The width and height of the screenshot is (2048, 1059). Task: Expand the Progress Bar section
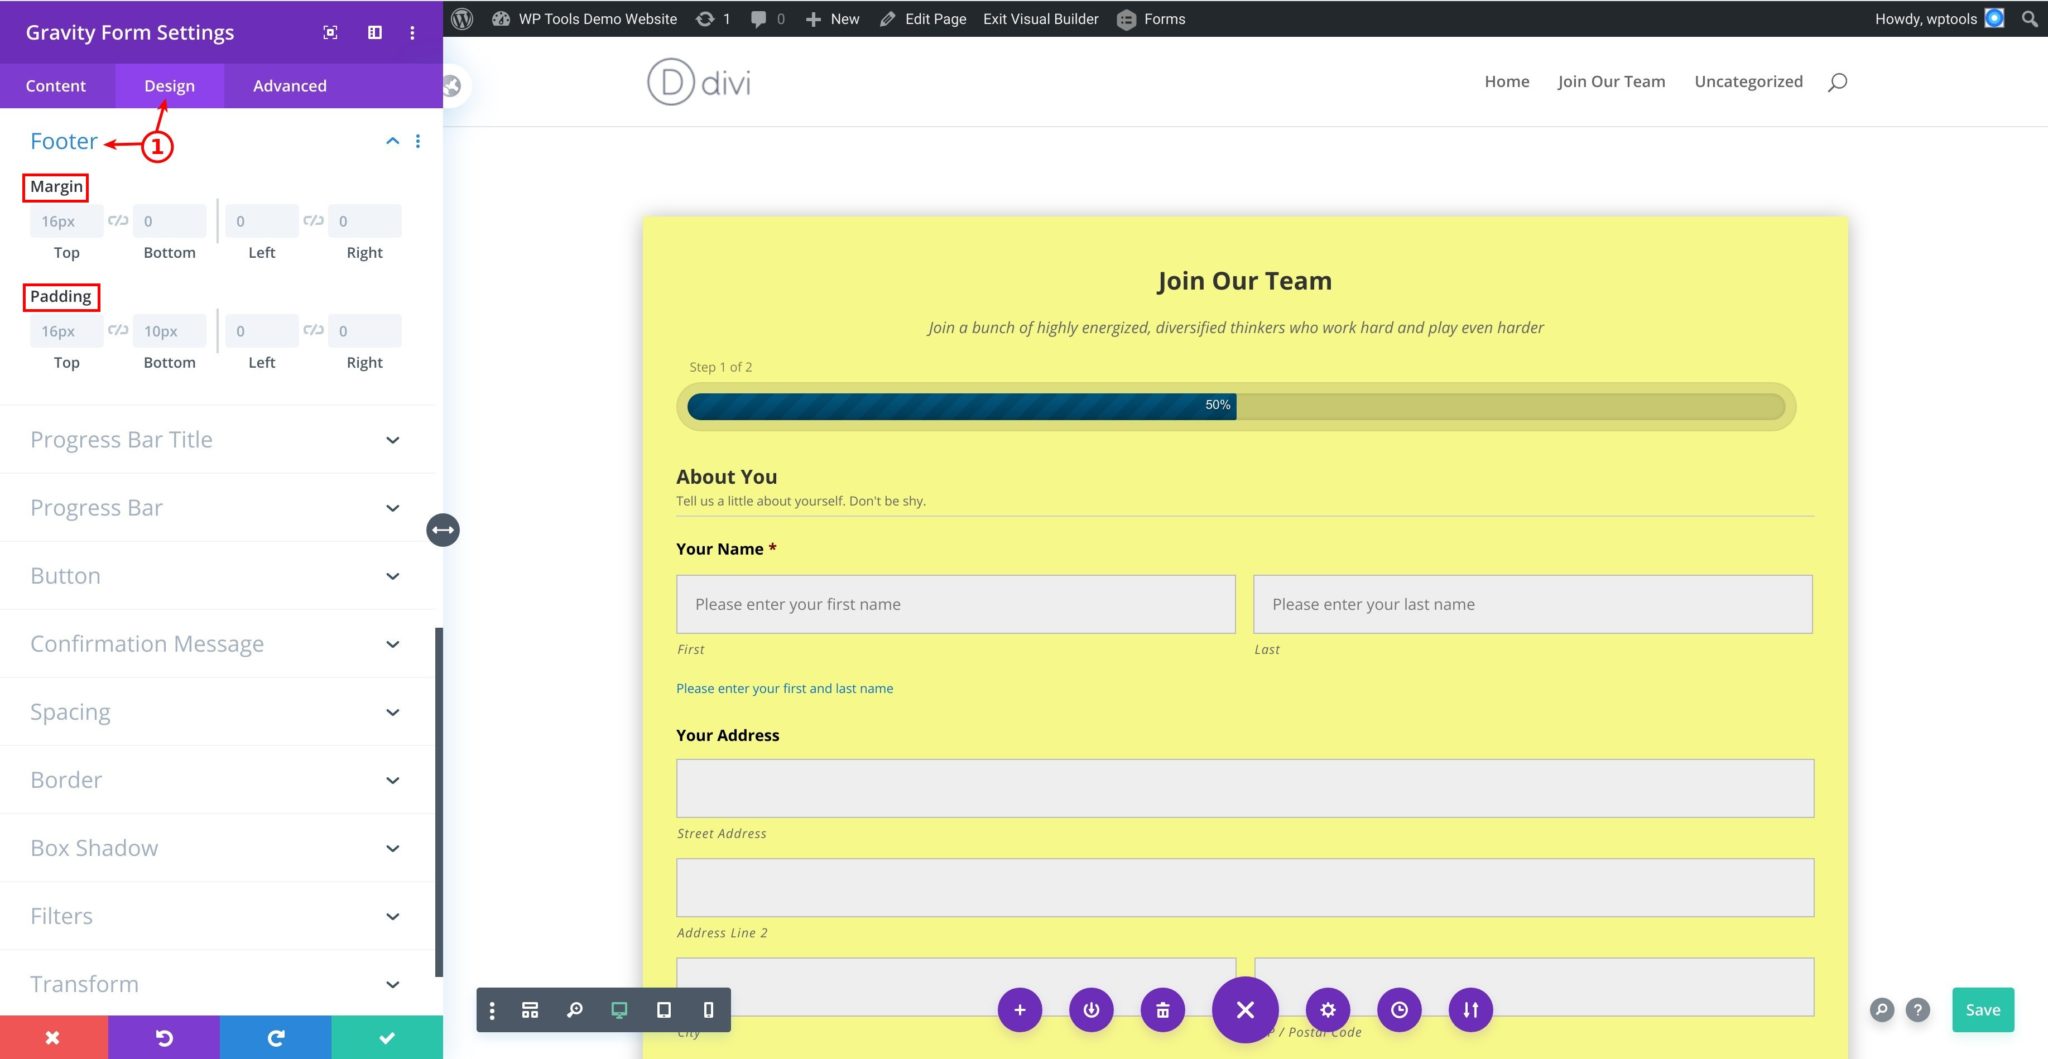(x=215, y=508)
